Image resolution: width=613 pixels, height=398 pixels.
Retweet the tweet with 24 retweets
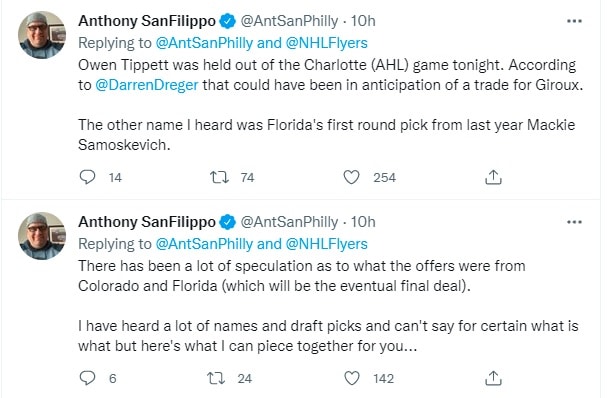[216, 378]
